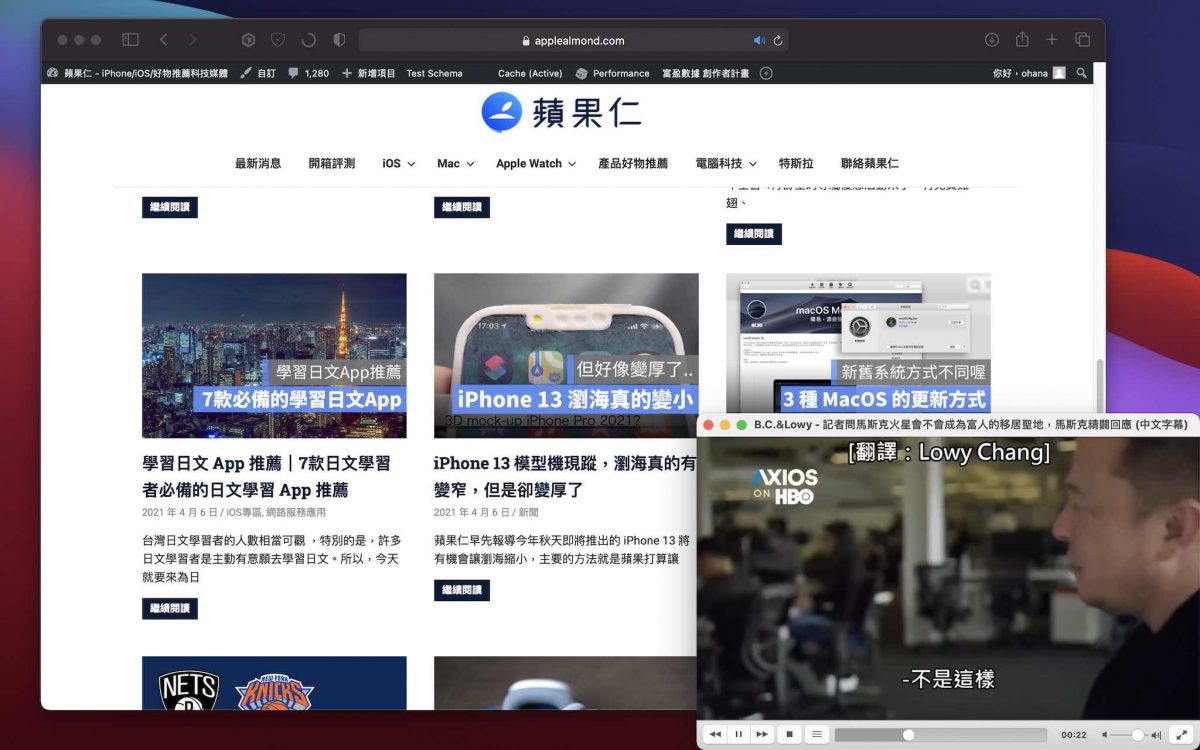Image resolution: width=1200 pixels, height=750 pixels.
Task: Open the Performance admin item
Action: 612,73
